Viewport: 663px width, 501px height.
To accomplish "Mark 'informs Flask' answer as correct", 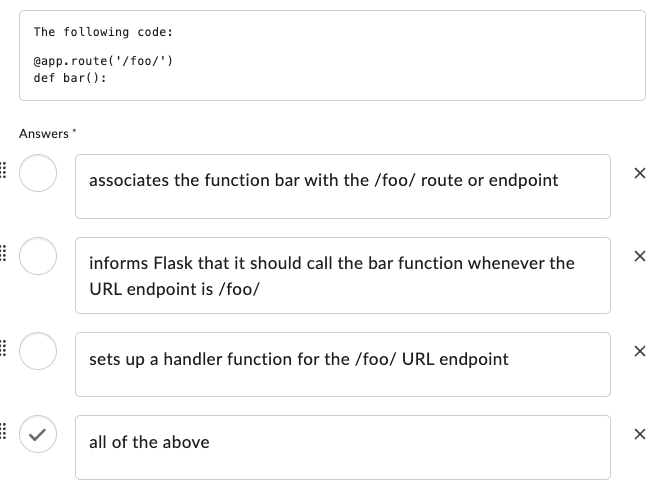I will [39, 256].
